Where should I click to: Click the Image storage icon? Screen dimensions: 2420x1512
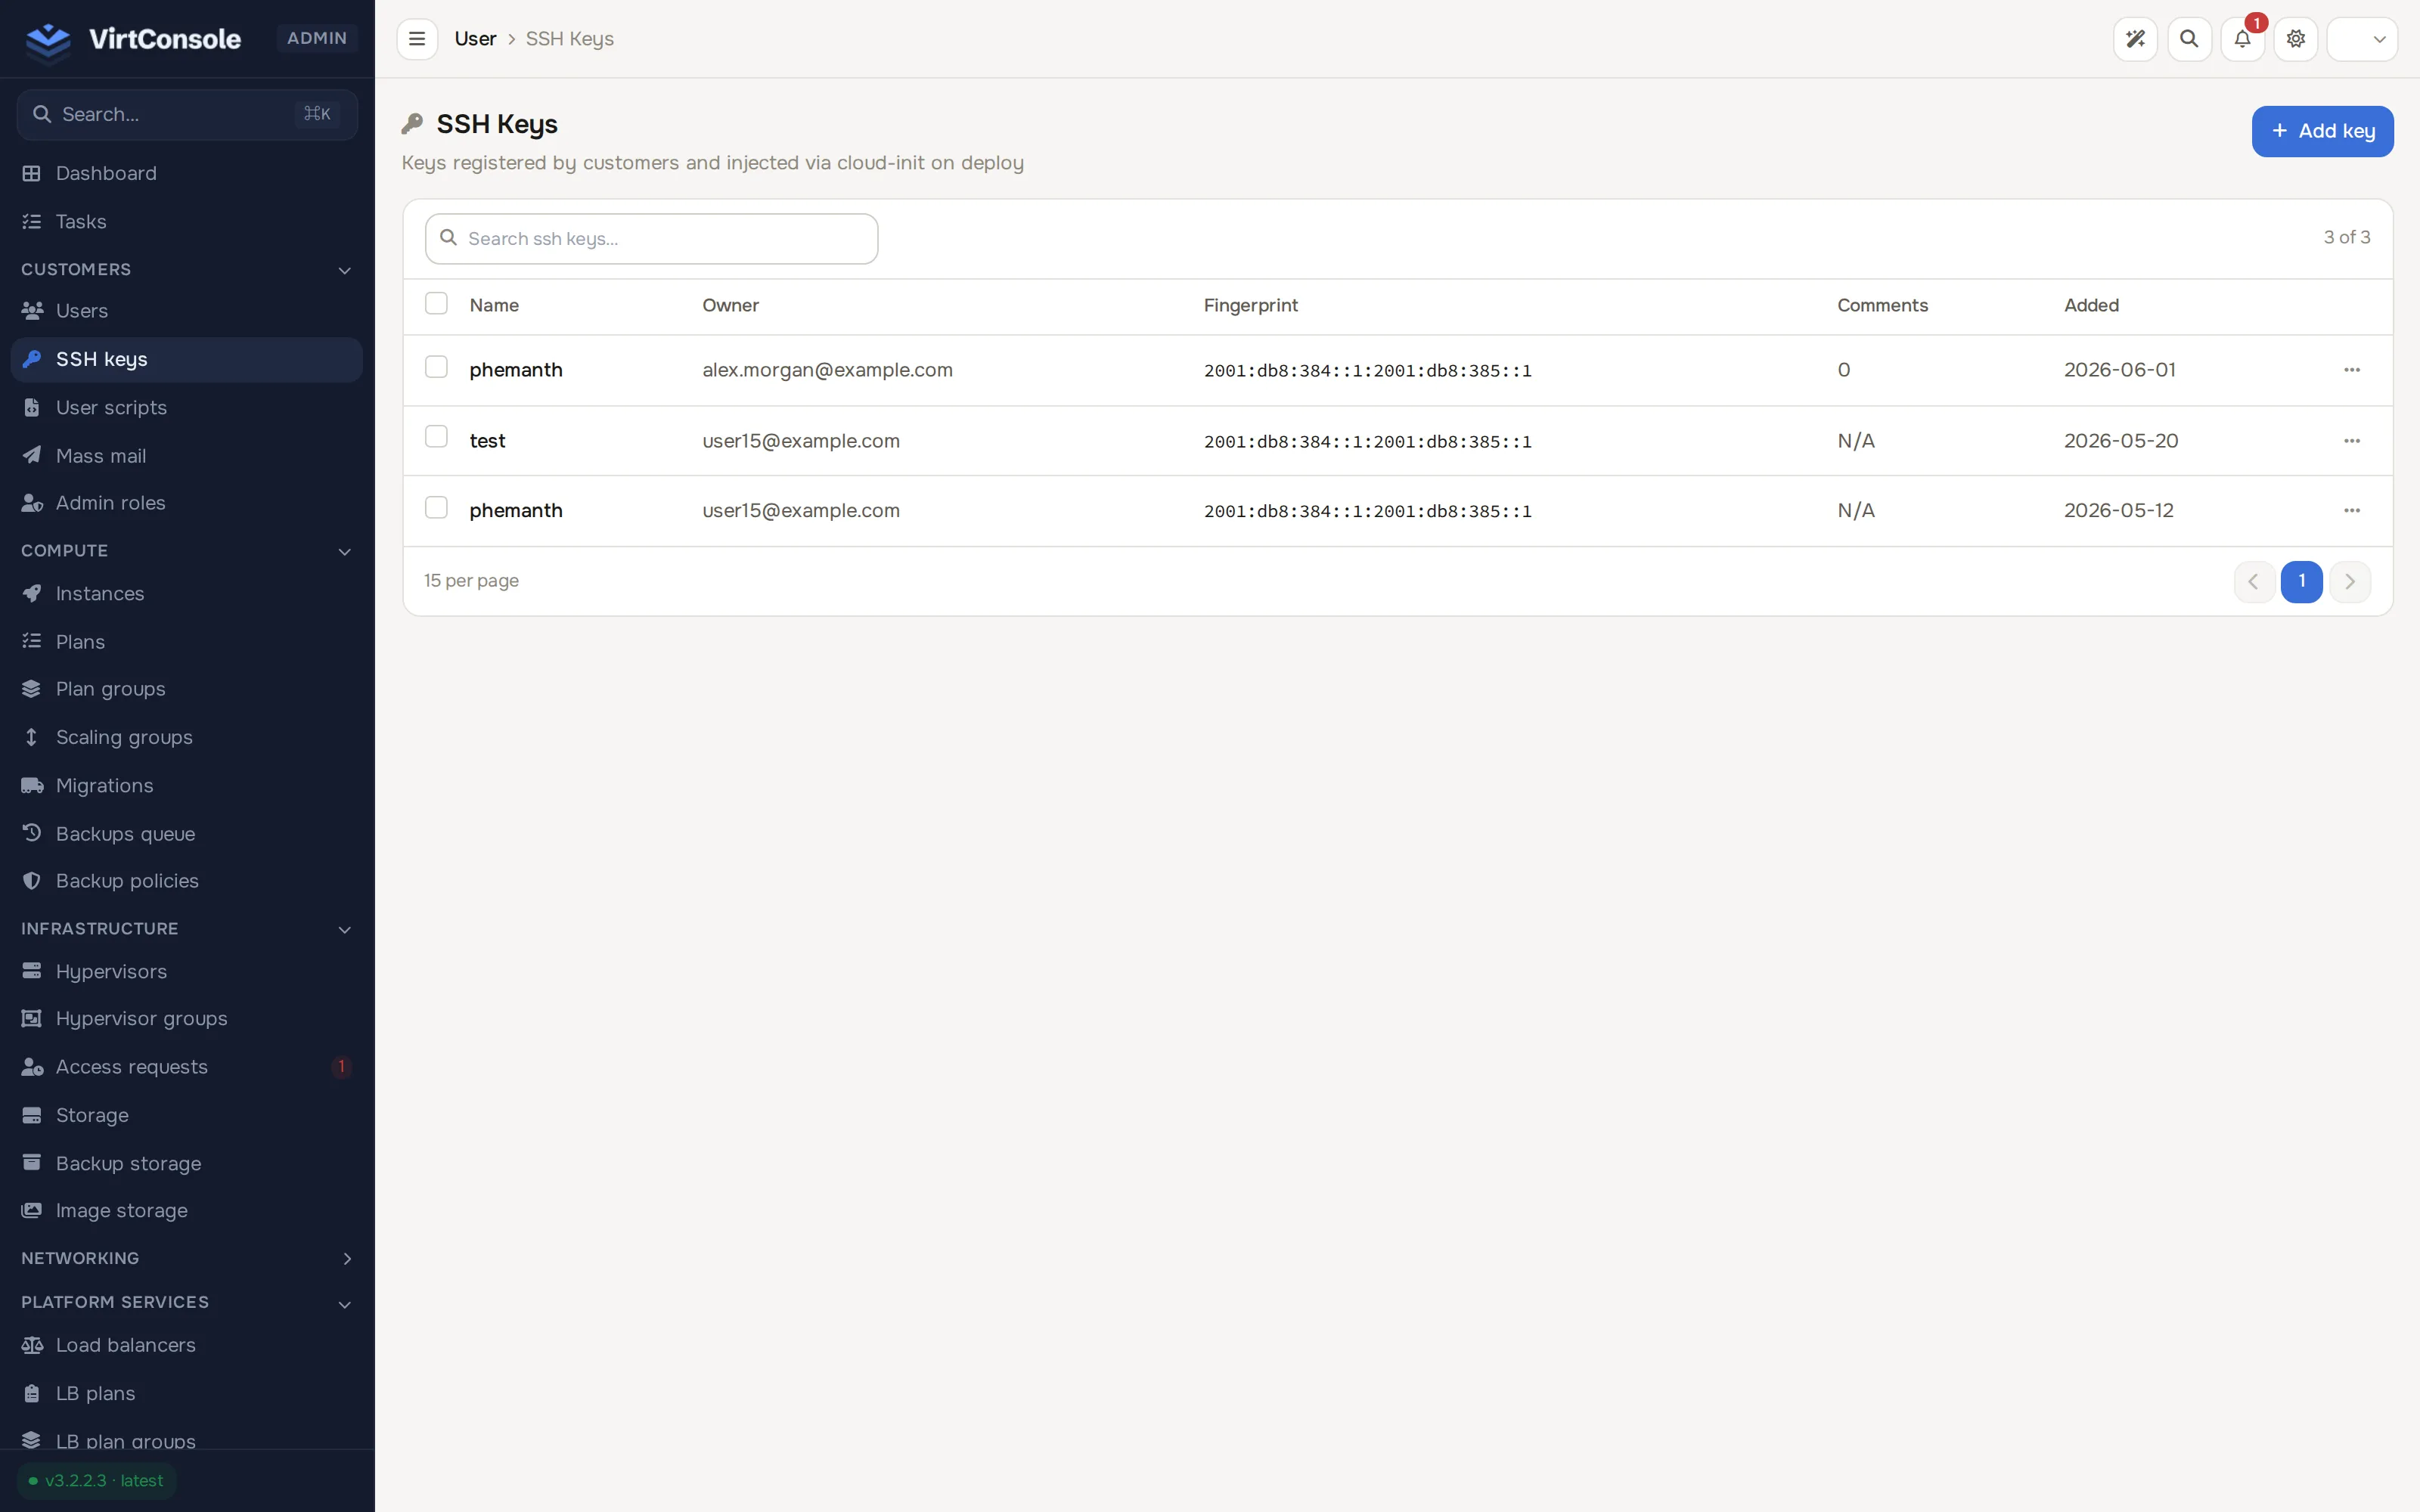32,1211
